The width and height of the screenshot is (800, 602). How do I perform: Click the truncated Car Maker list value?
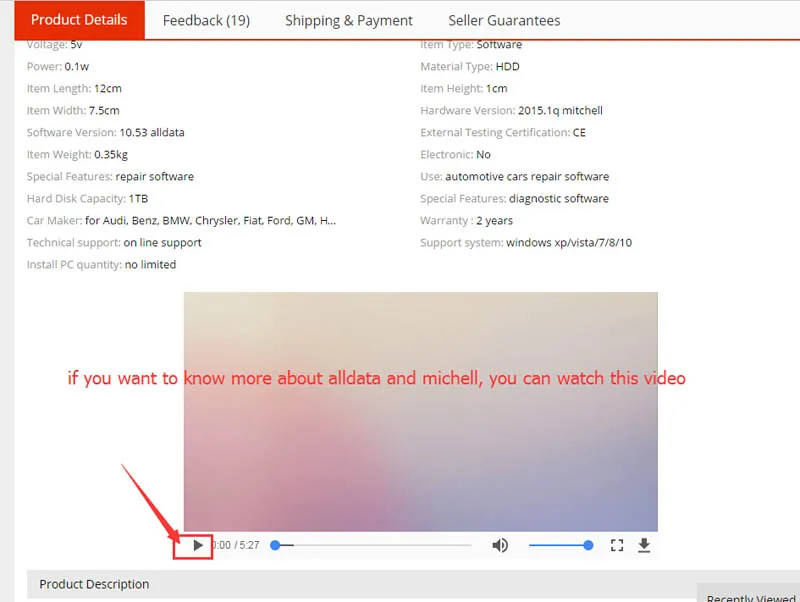[210, 221]
